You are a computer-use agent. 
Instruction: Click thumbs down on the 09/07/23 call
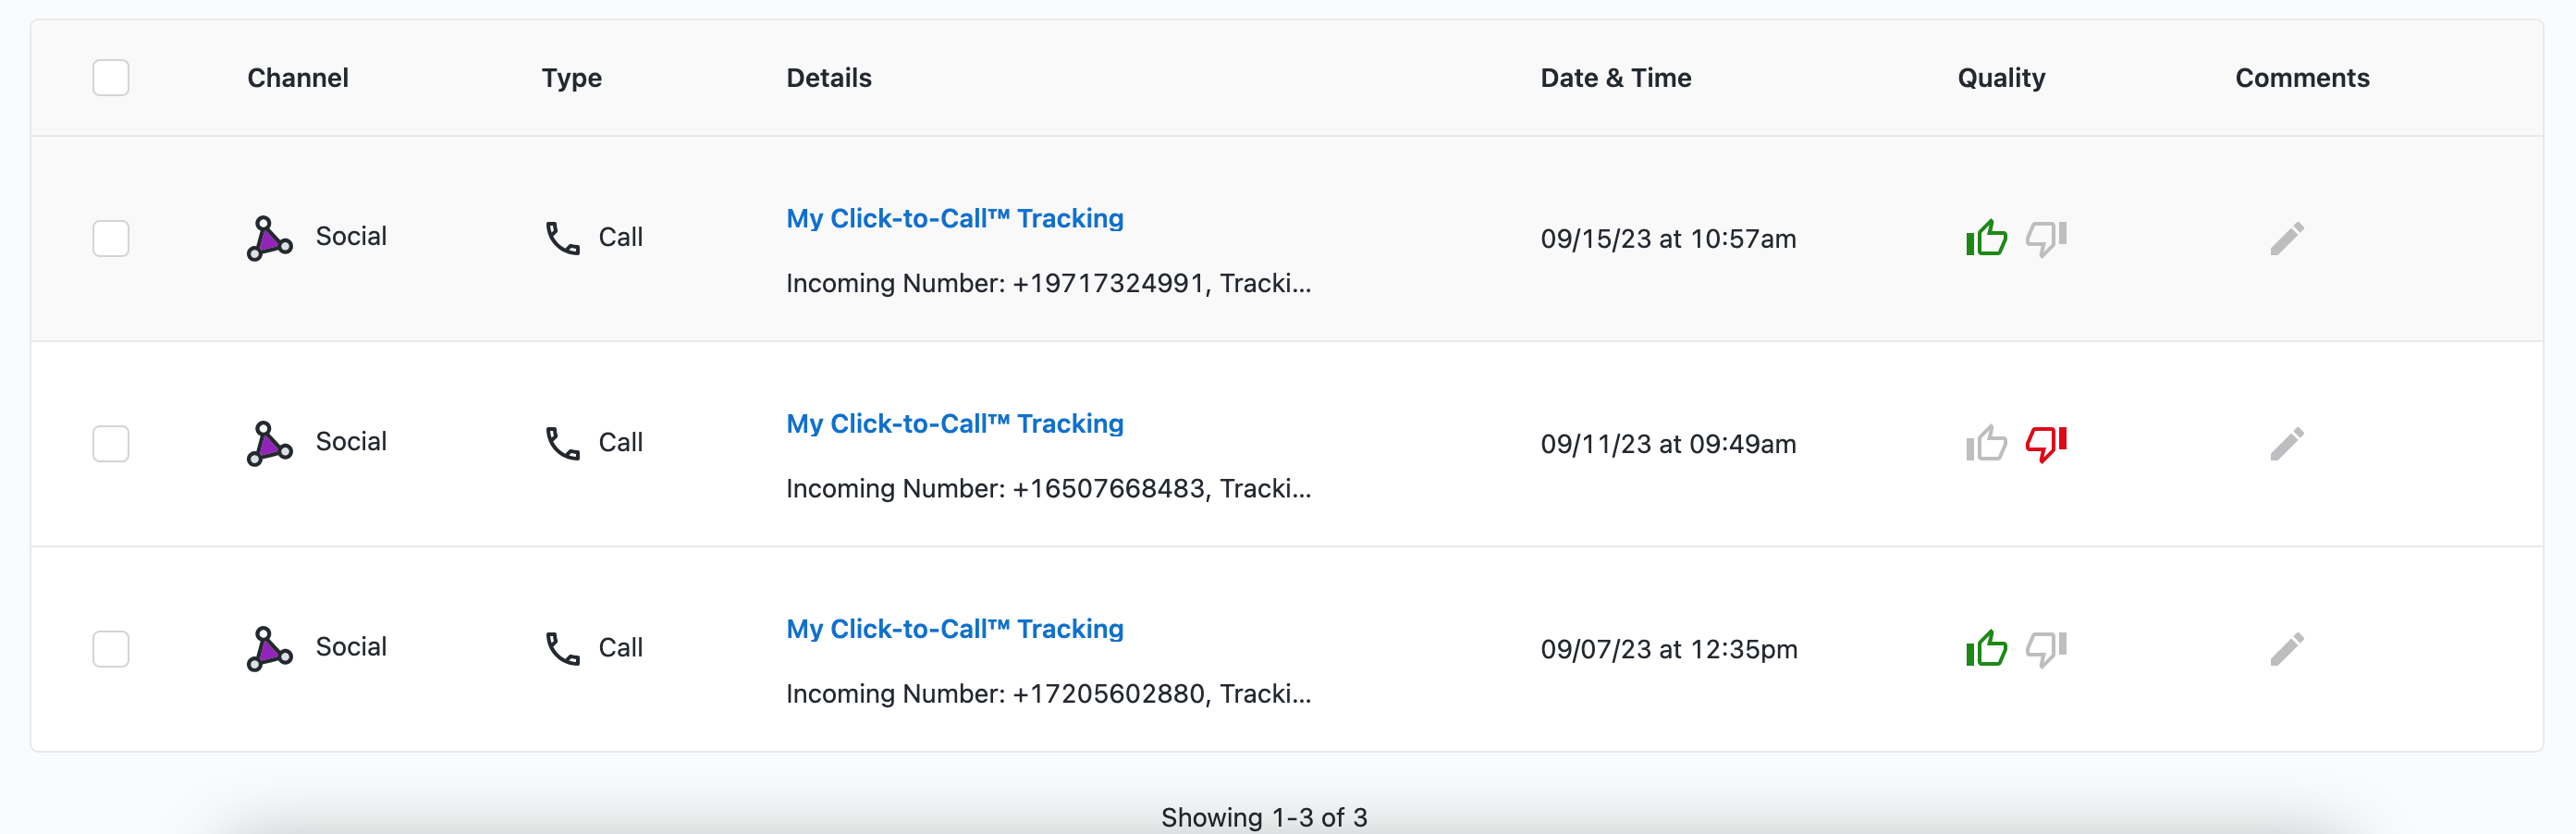pos(2046,649)
